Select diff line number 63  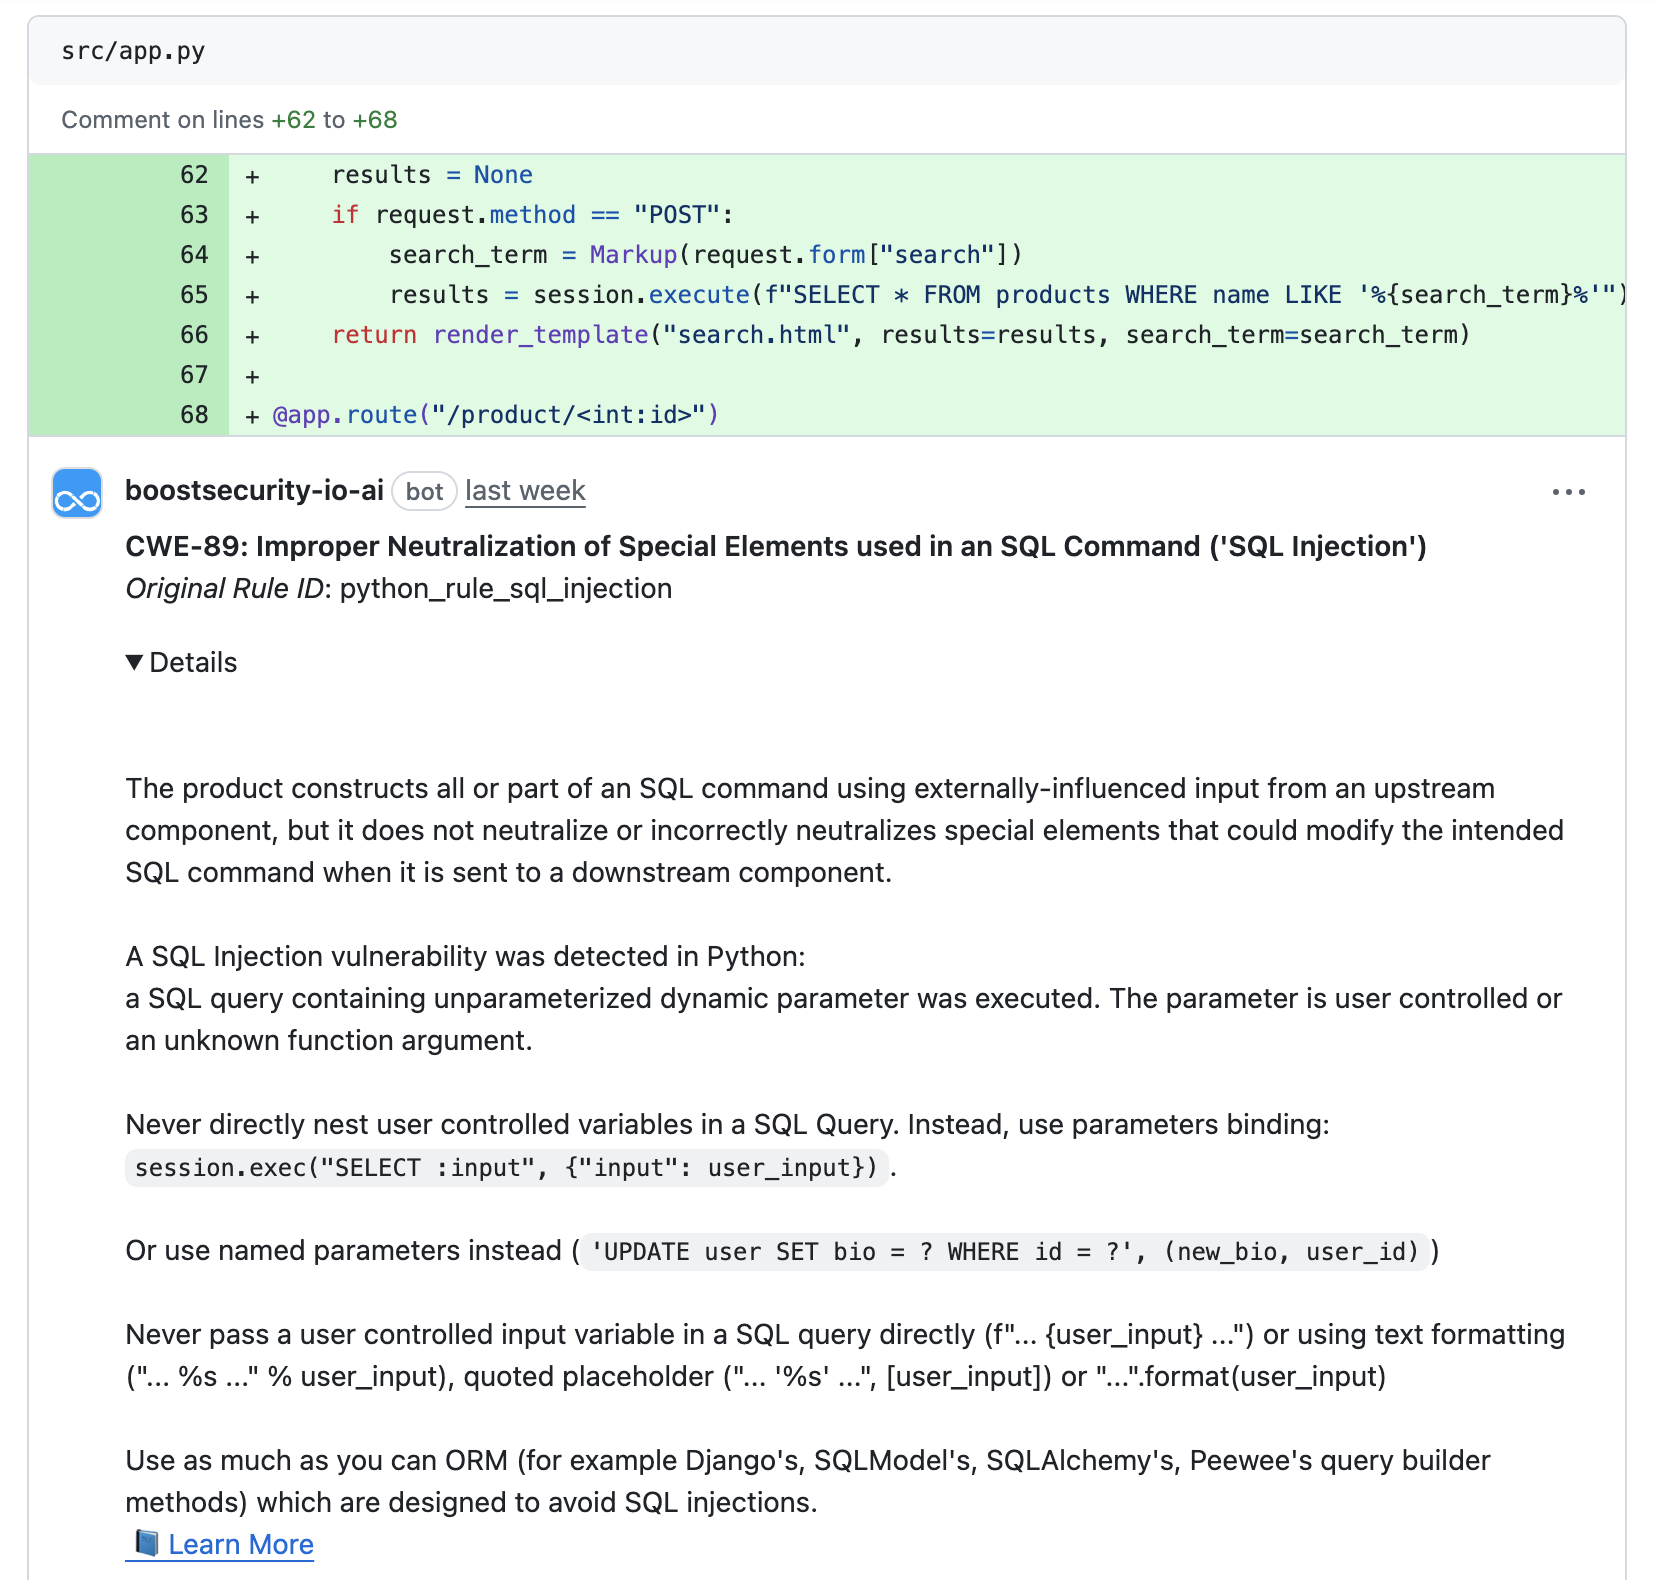[x=194, y=215]
